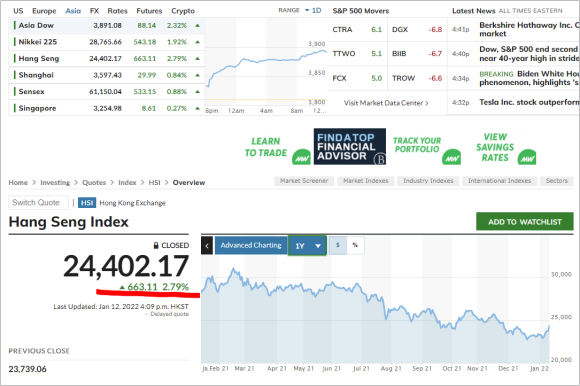Switch to the US markets tab
The image size is (580, 386).
click(x=18, y=11)
